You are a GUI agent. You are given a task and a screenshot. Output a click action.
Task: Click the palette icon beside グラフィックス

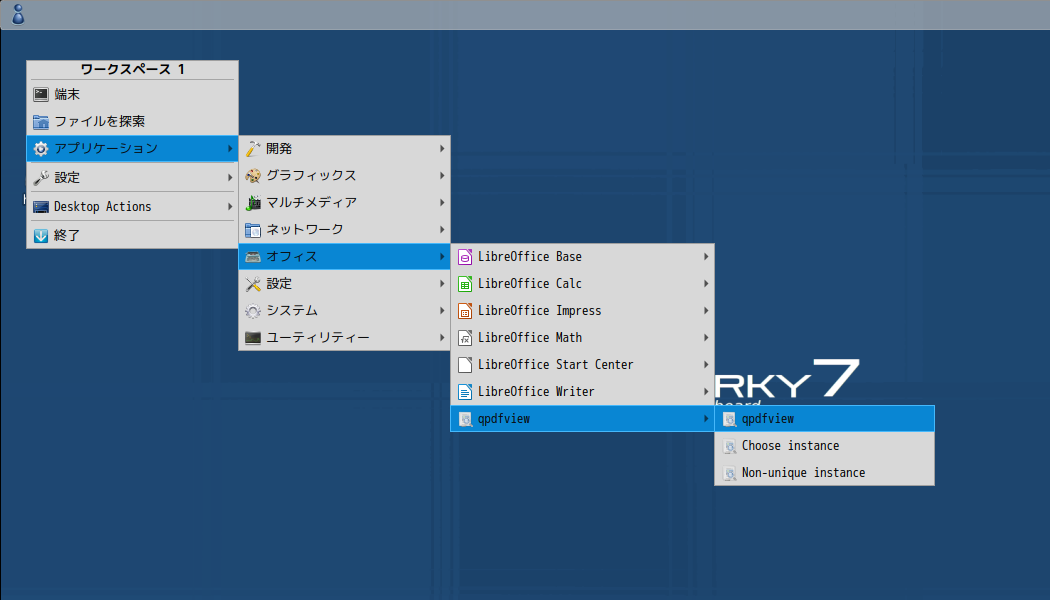point(252,175)
